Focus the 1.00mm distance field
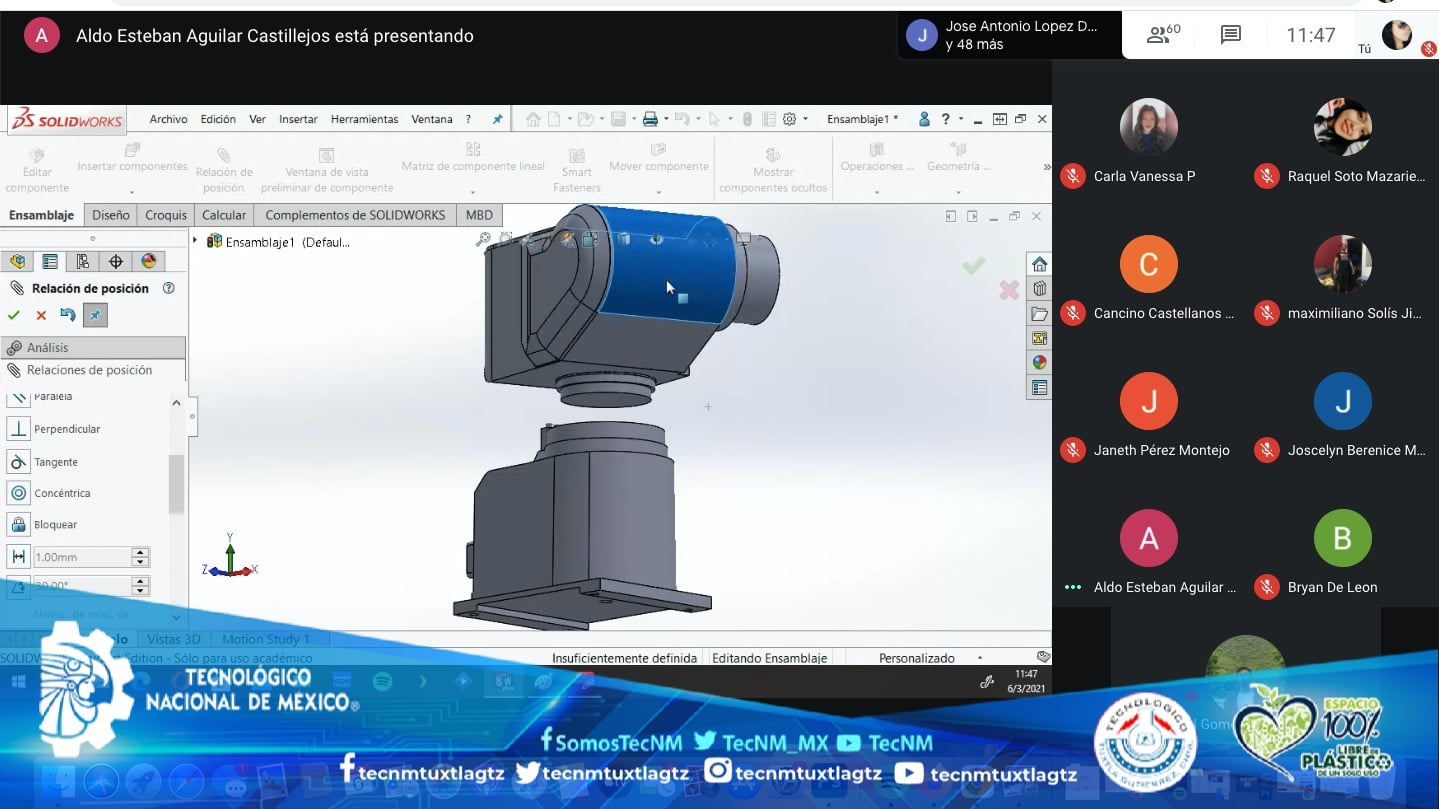 (x=82, y=557)
